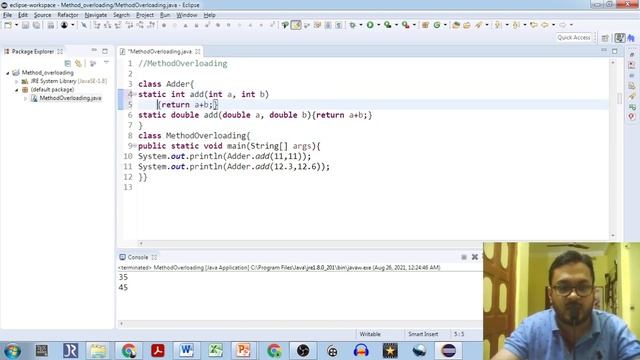Image resolution: width=640 pixels, height=360 pixels.
Task: Click the Save All toolbar icon
Action: [36, 25]
